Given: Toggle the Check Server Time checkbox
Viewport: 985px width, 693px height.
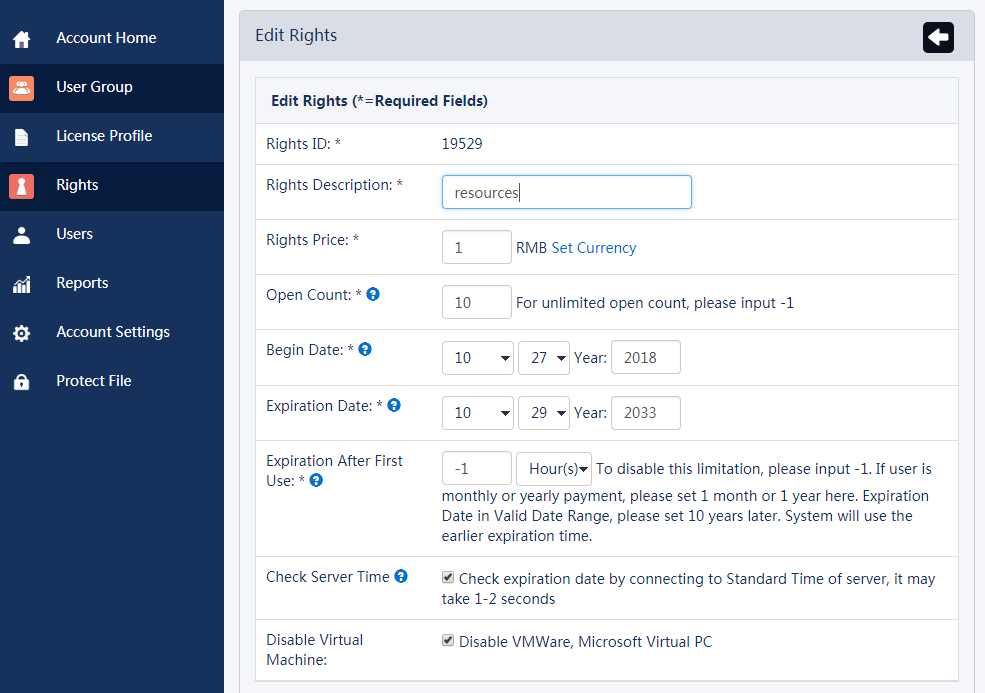Looking at the screenshot, I should (449, 577).
